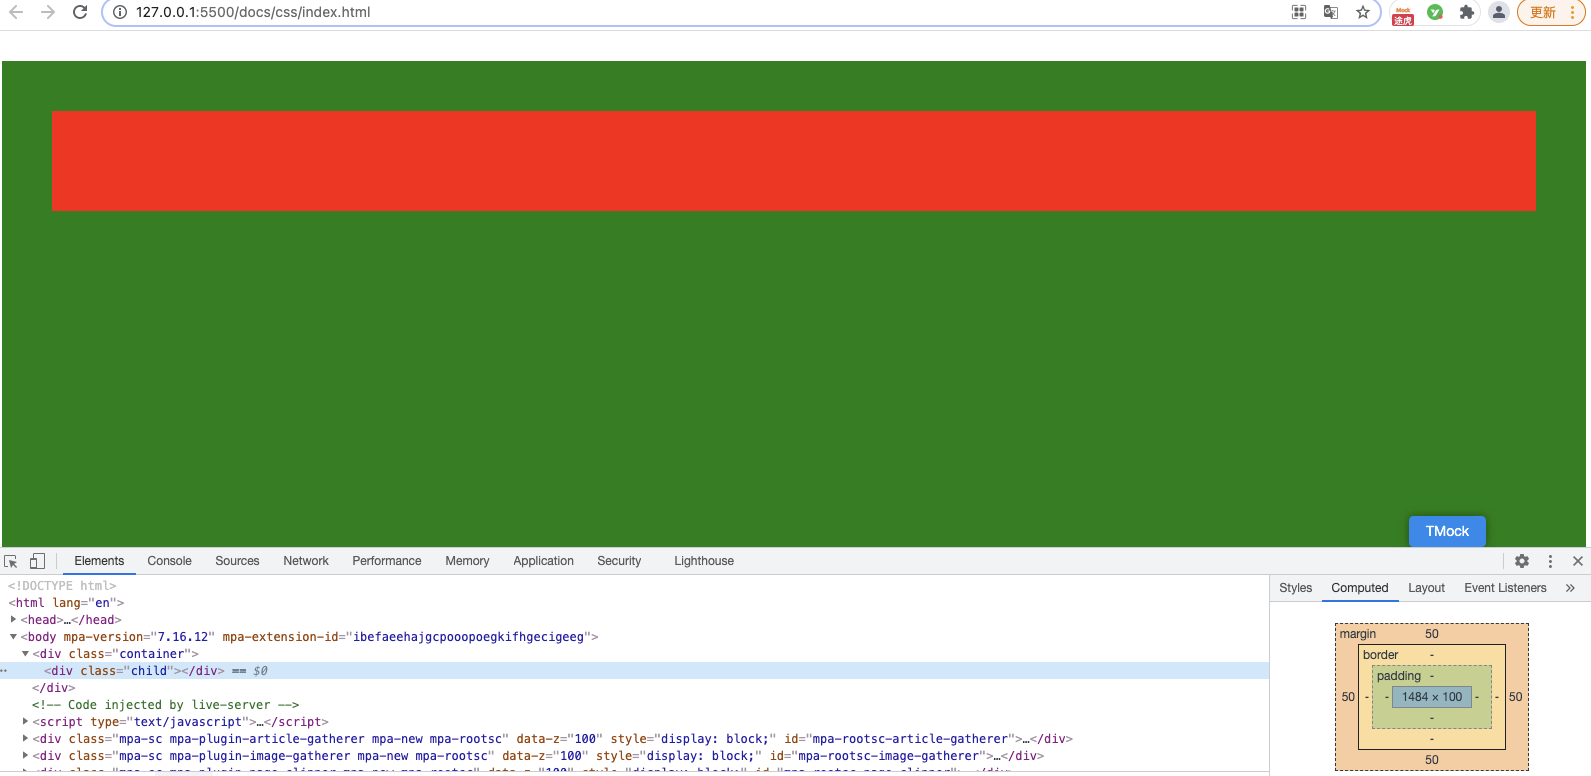Open the Security tab

[619, 561]
